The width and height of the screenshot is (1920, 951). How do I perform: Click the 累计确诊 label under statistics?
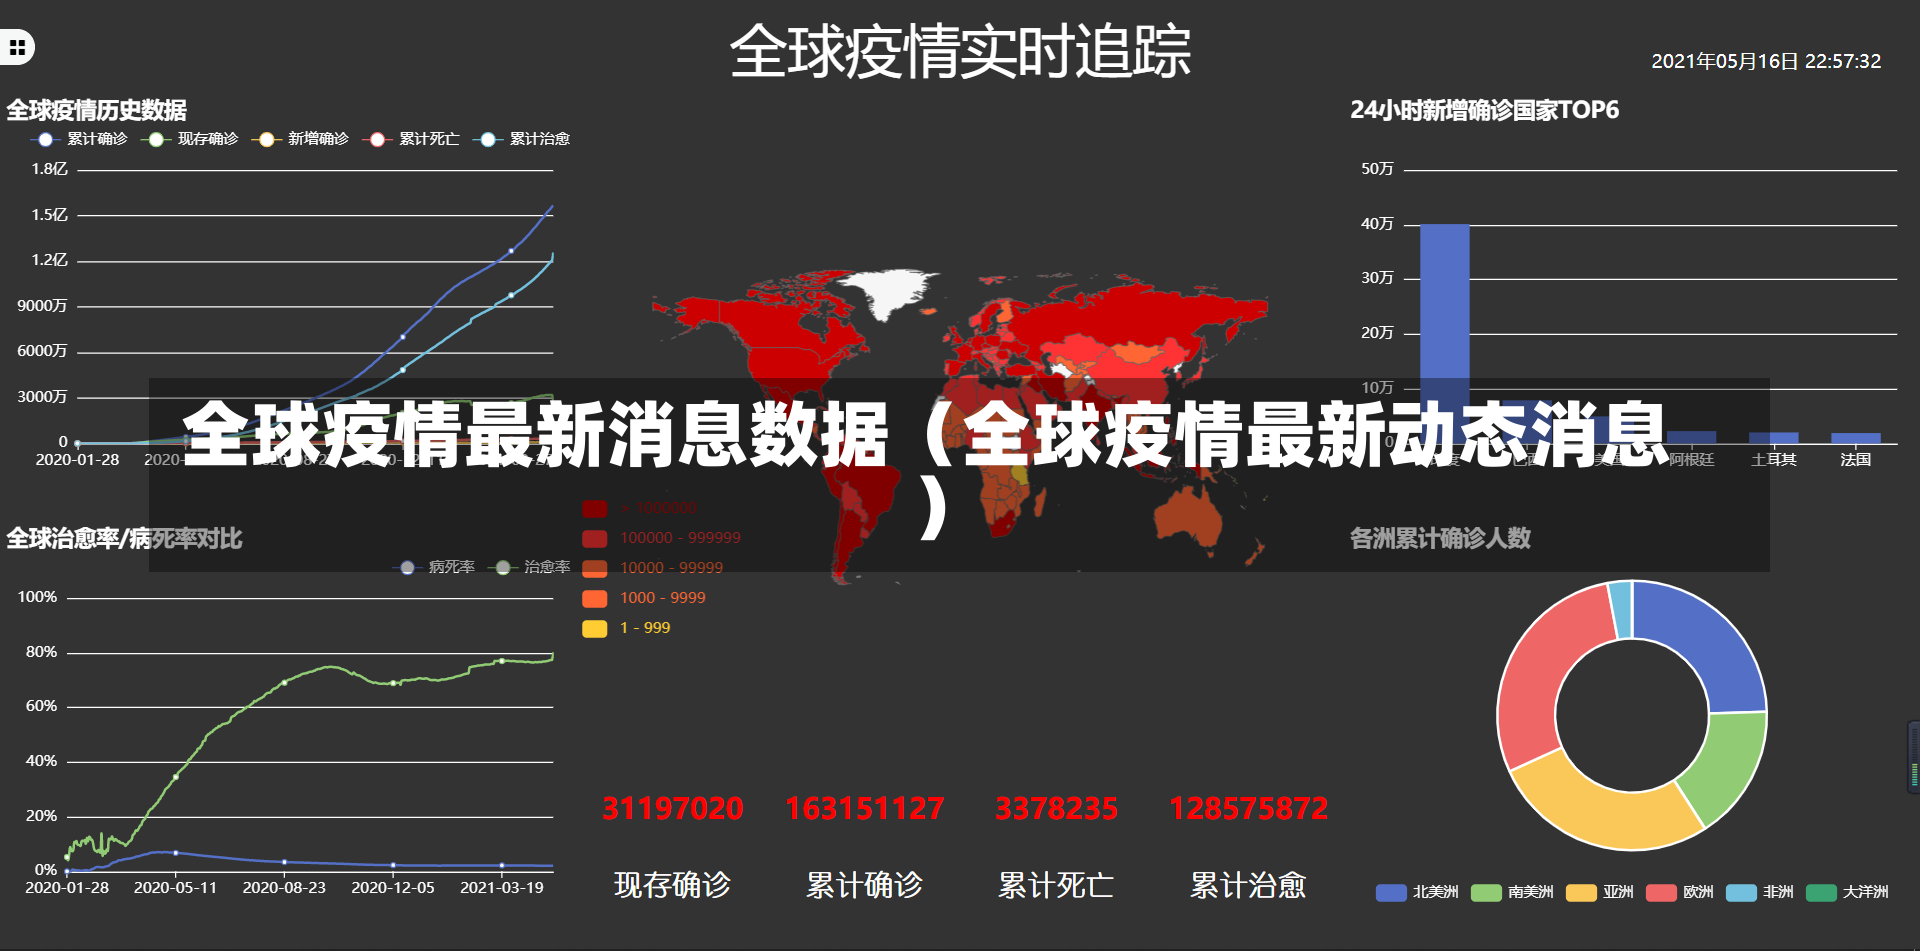[x=865, y=885]
